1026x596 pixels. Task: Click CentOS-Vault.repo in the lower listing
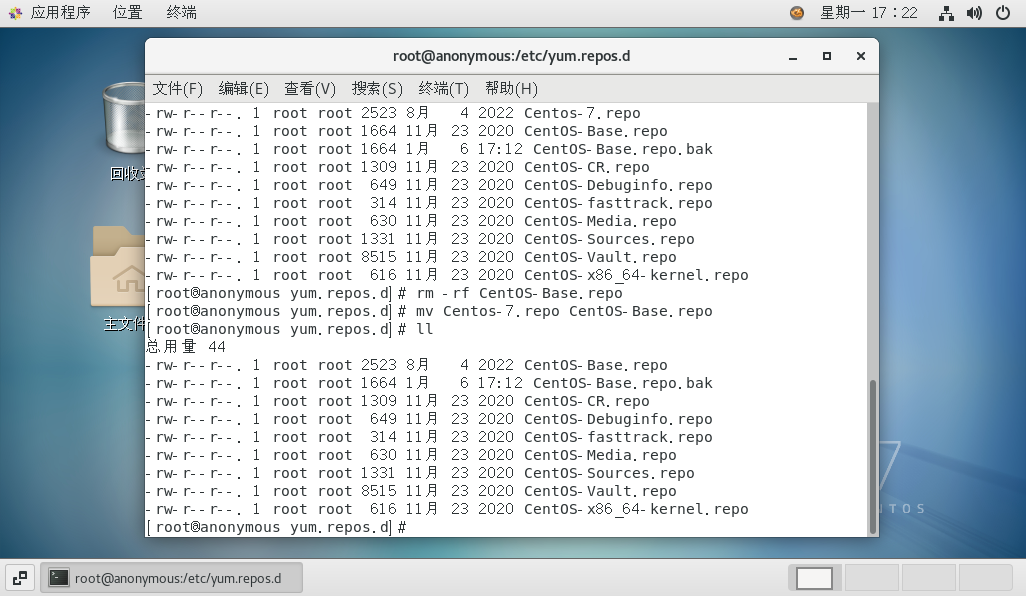tap(601, 491)
